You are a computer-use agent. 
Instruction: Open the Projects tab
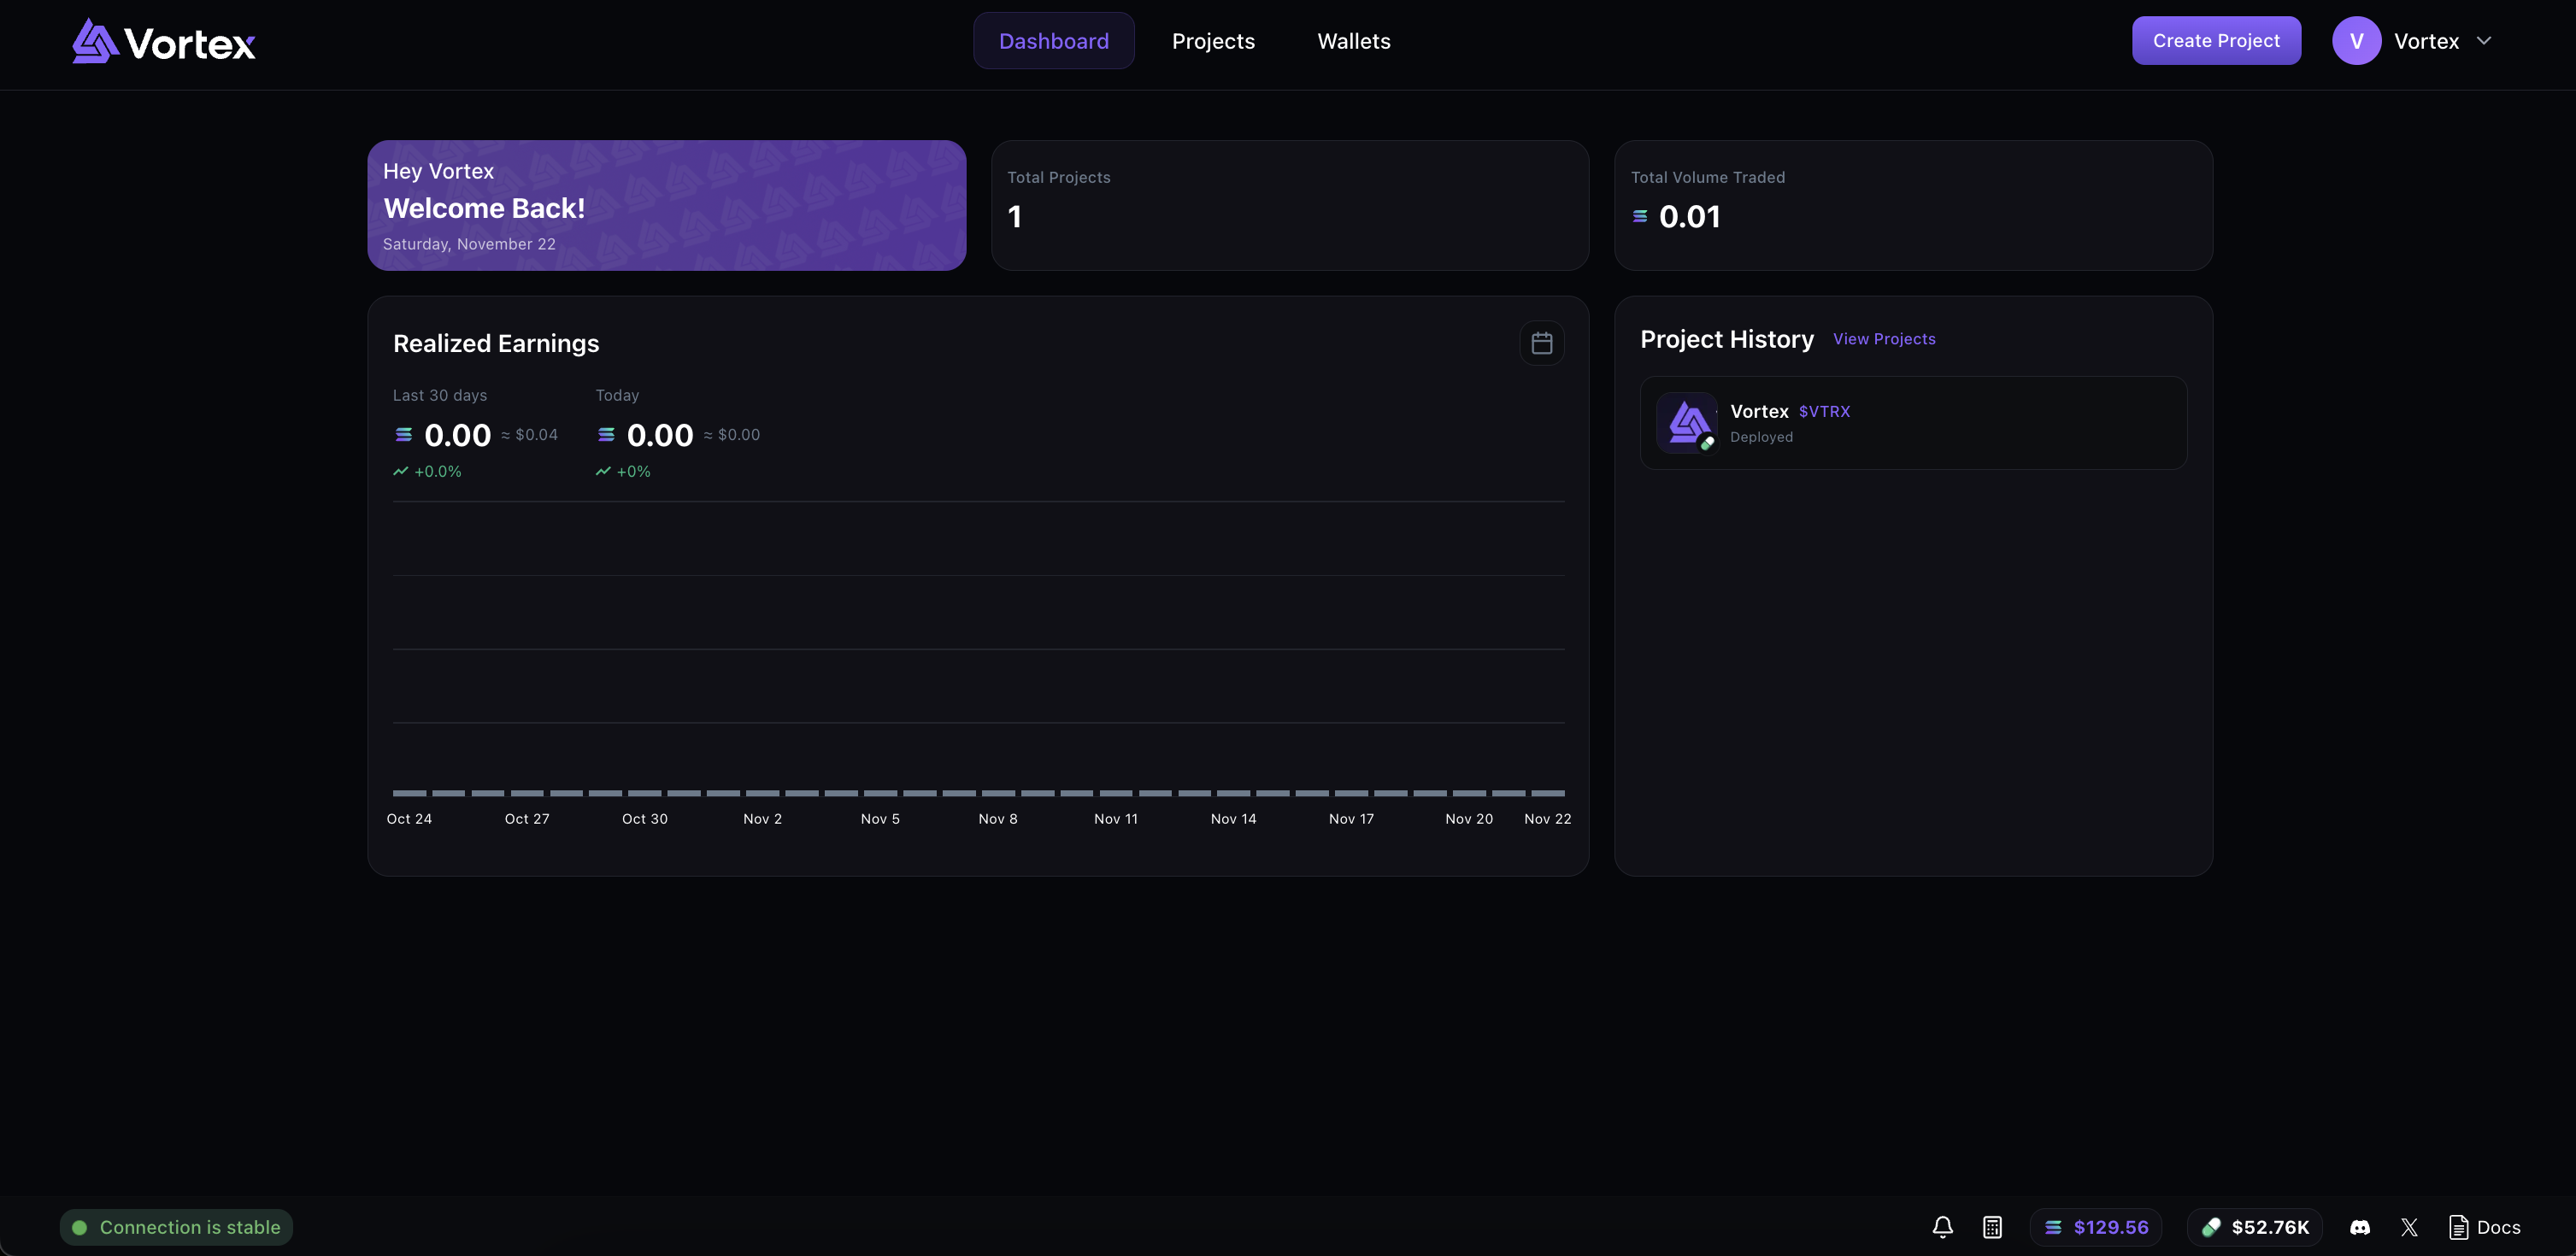[x=1213, y=41]
